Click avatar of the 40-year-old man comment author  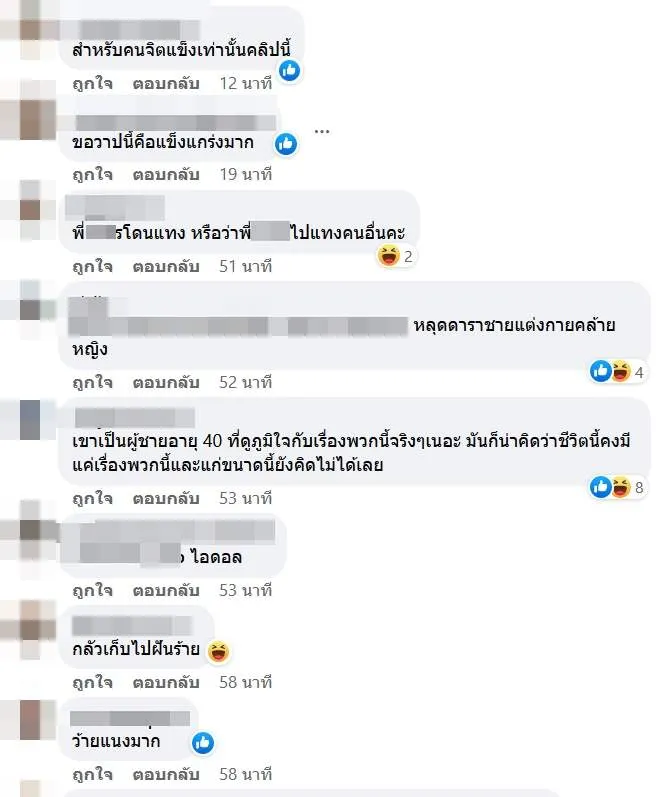pyautogui.click(x=31, y=420)
